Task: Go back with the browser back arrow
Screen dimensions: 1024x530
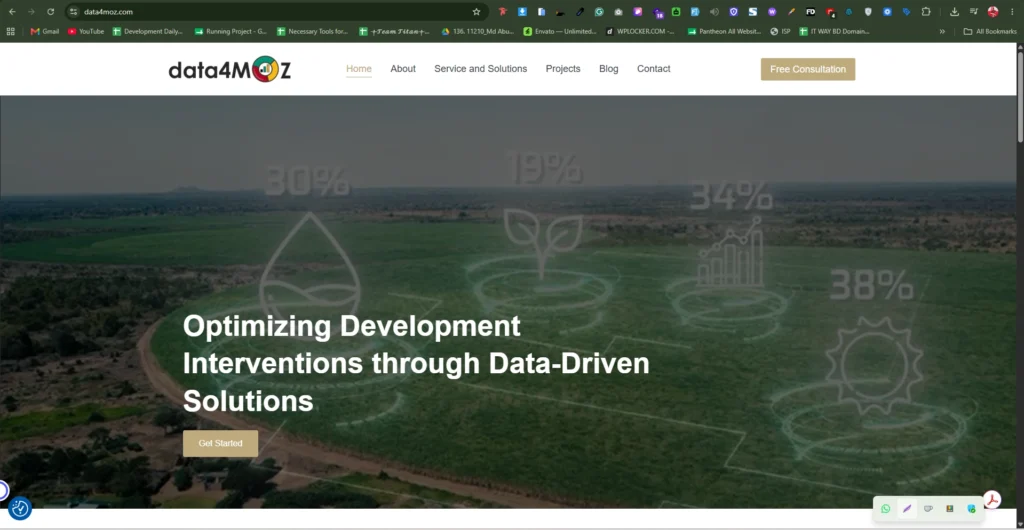Action: [x=12, y=12]
